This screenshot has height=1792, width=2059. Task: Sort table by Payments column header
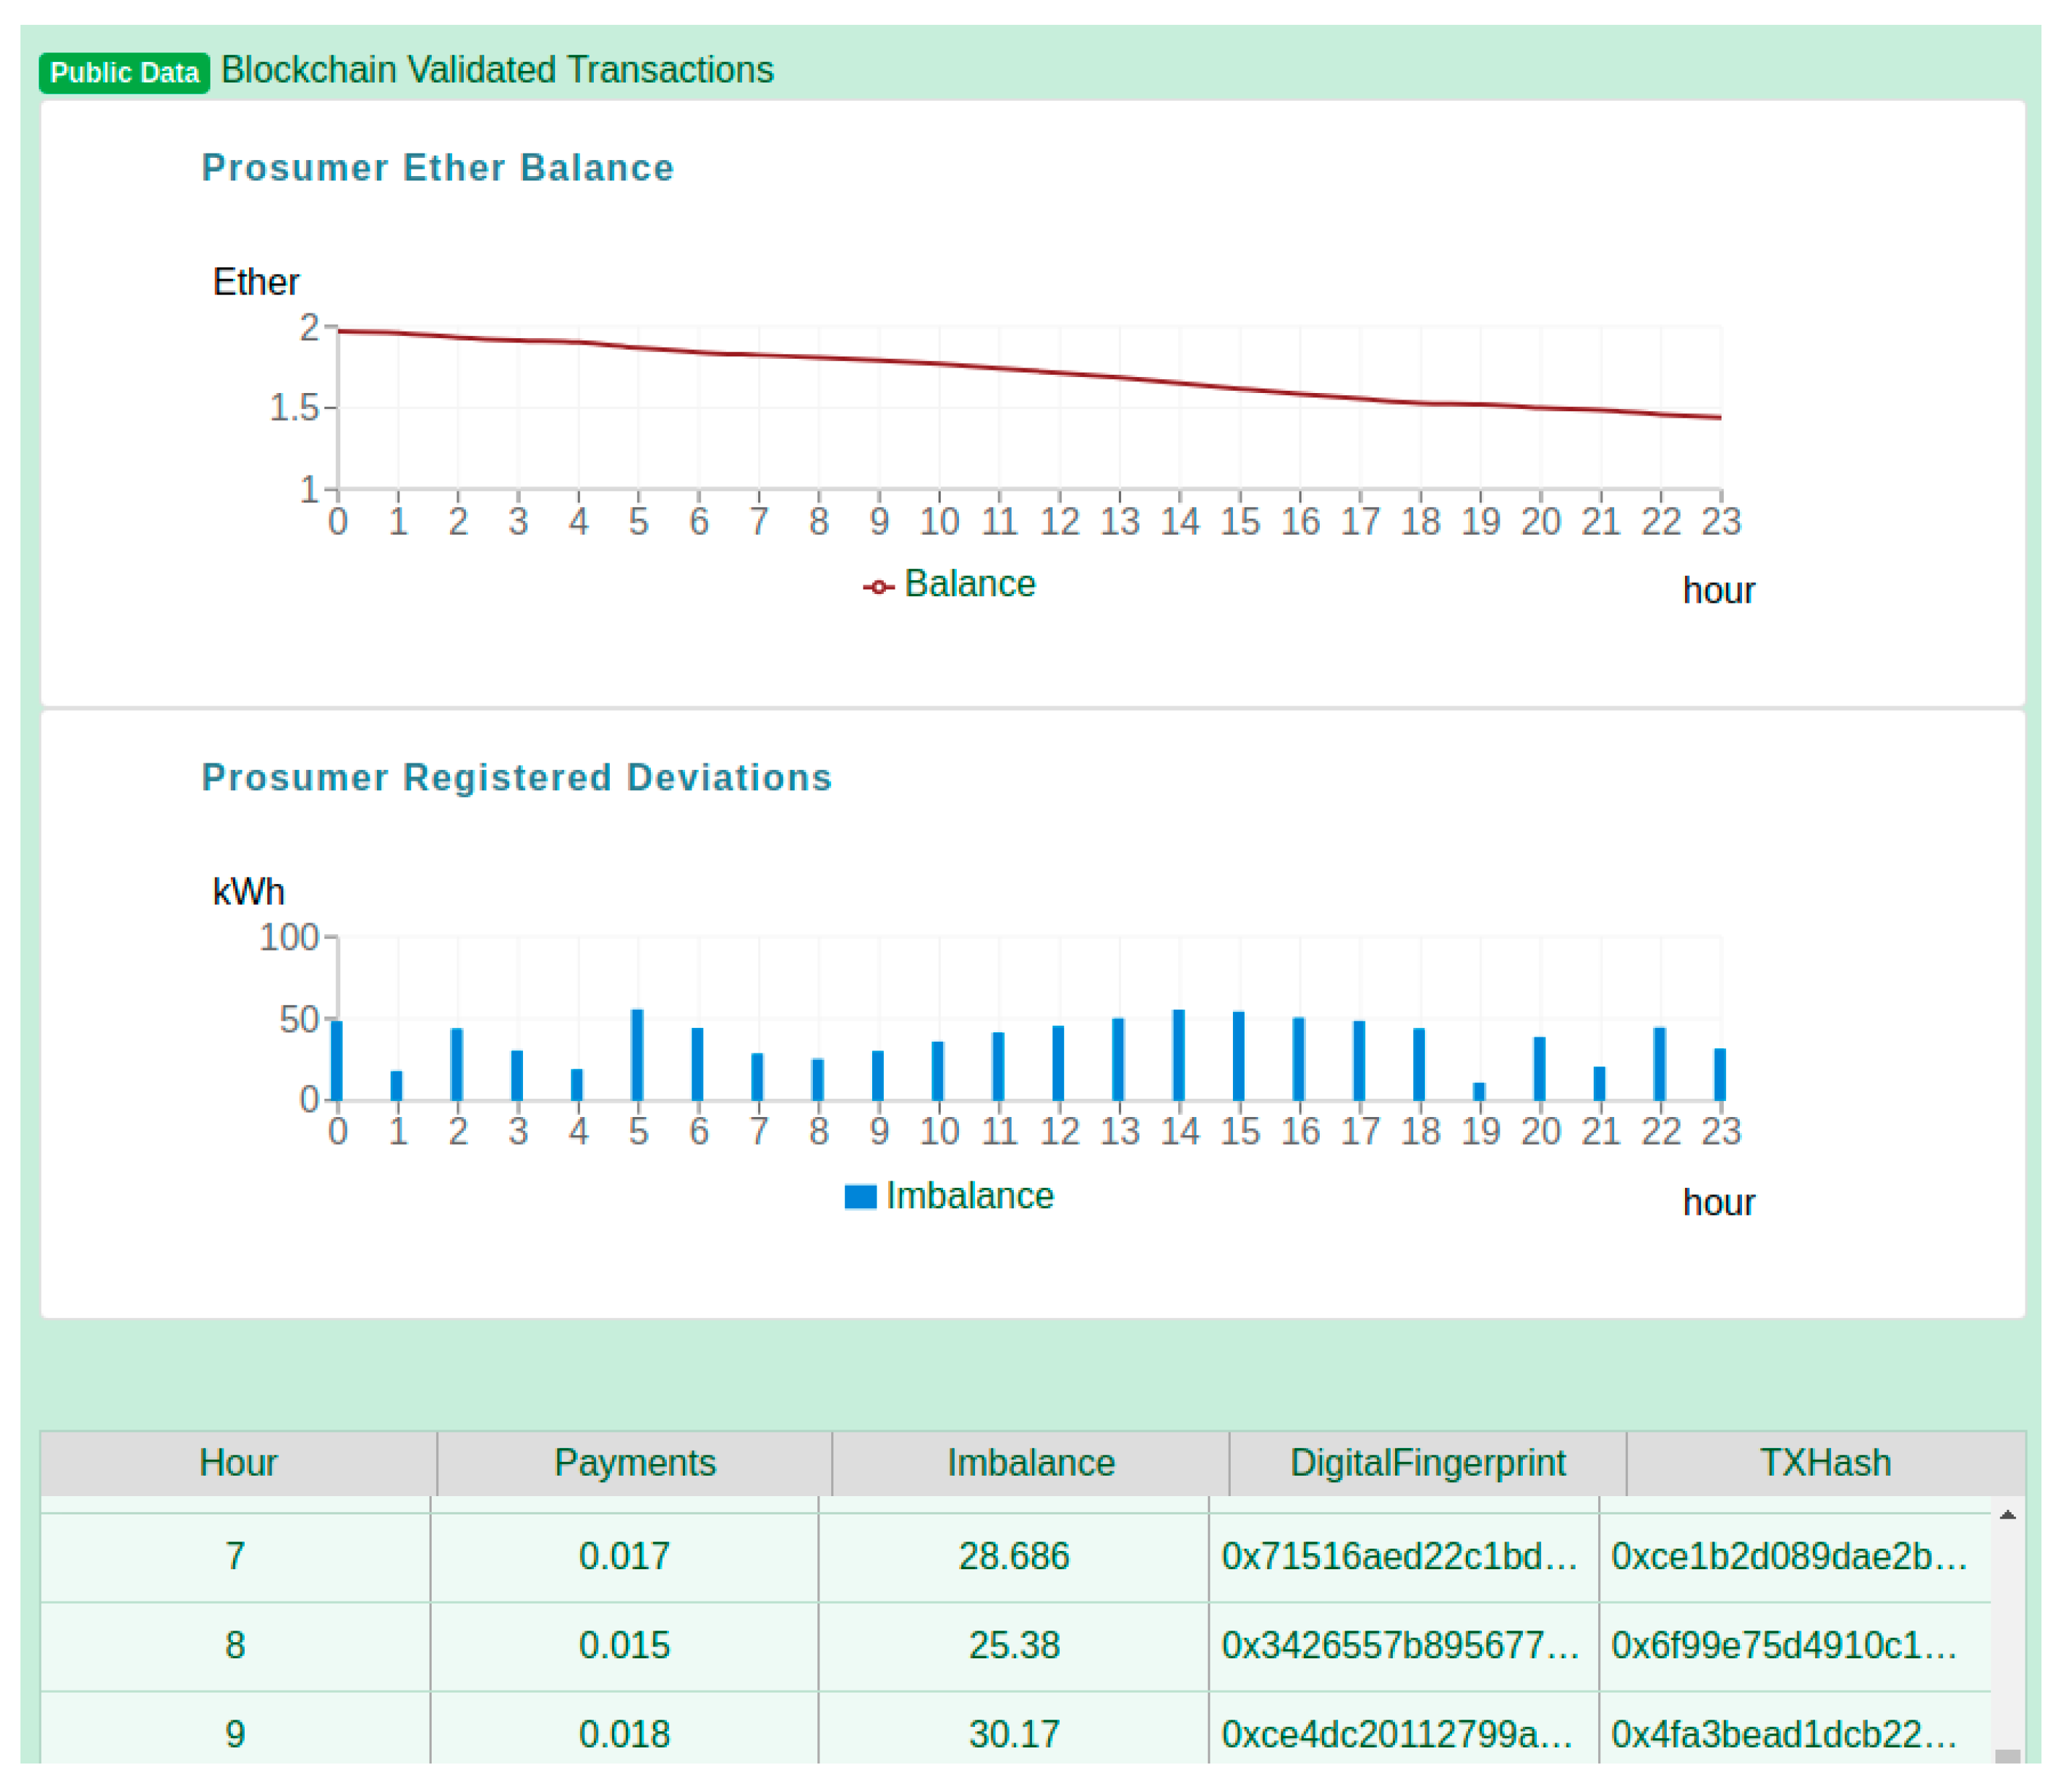pyautogui.click(x=635, y=1463)
